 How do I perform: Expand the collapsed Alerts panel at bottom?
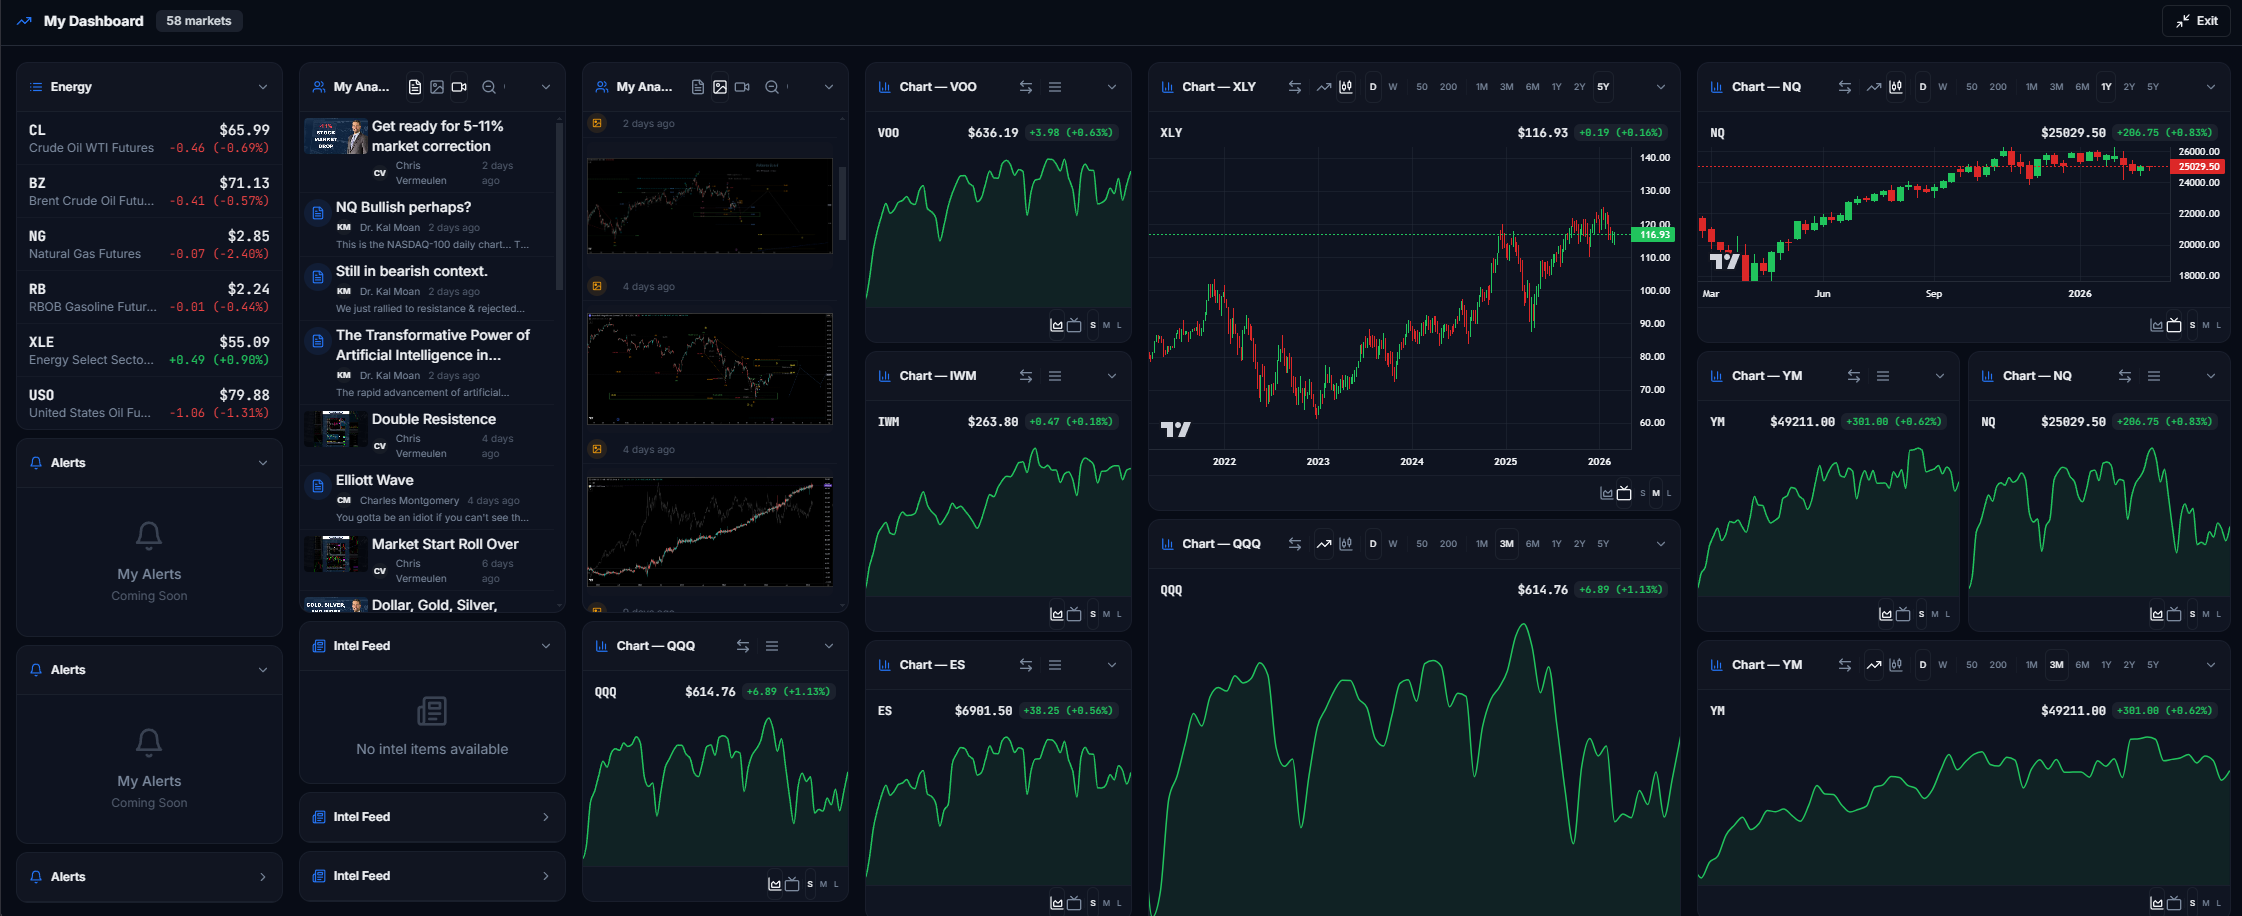click(x=263, y=877)
